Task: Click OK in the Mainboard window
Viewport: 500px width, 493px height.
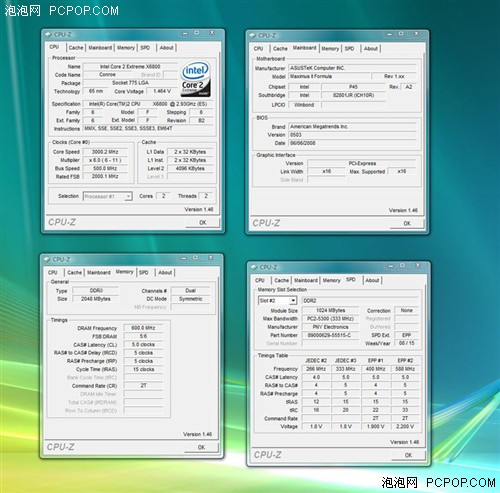Action: (407, 223)
